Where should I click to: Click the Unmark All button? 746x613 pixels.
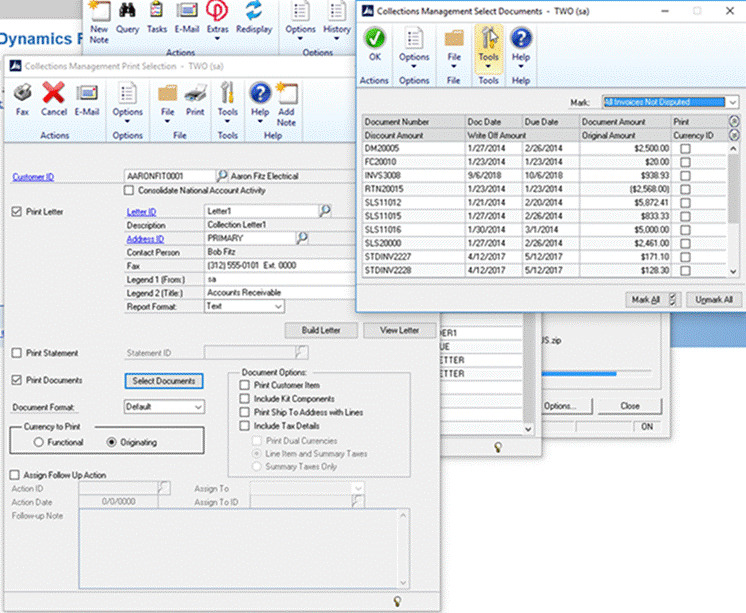(714, 299)
